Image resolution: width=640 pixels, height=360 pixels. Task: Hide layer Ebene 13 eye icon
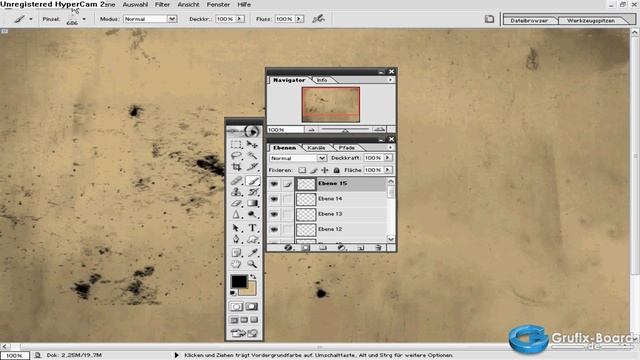[274, 214]
